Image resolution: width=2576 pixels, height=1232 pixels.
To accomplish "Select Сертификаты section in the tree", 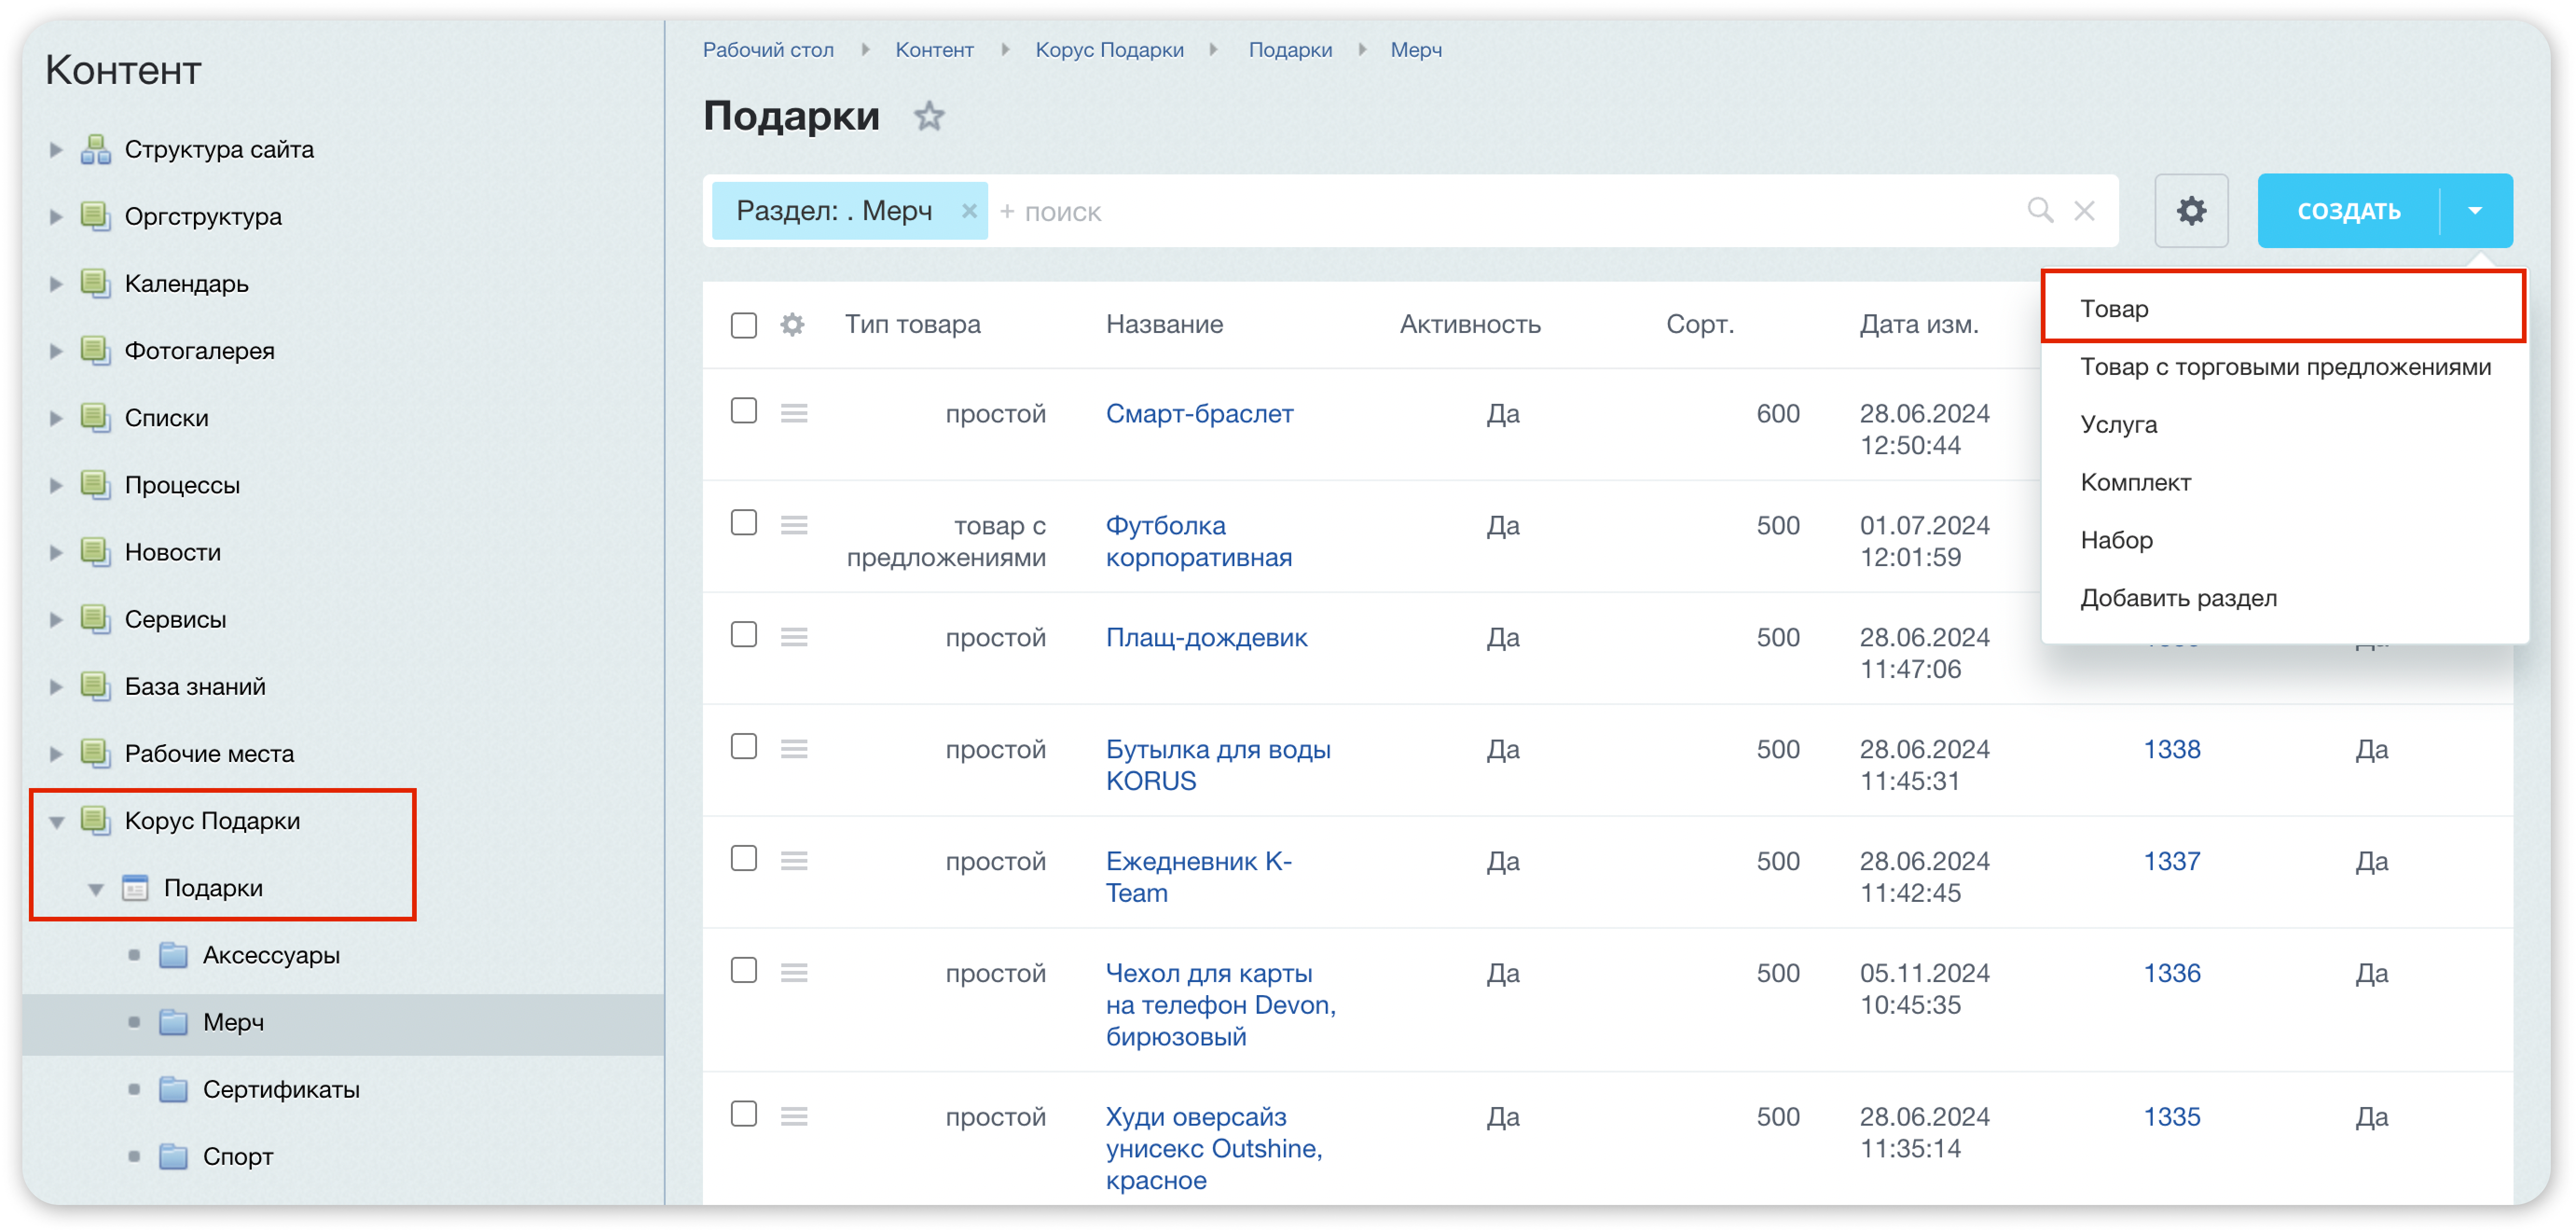I will point(281,1089).
